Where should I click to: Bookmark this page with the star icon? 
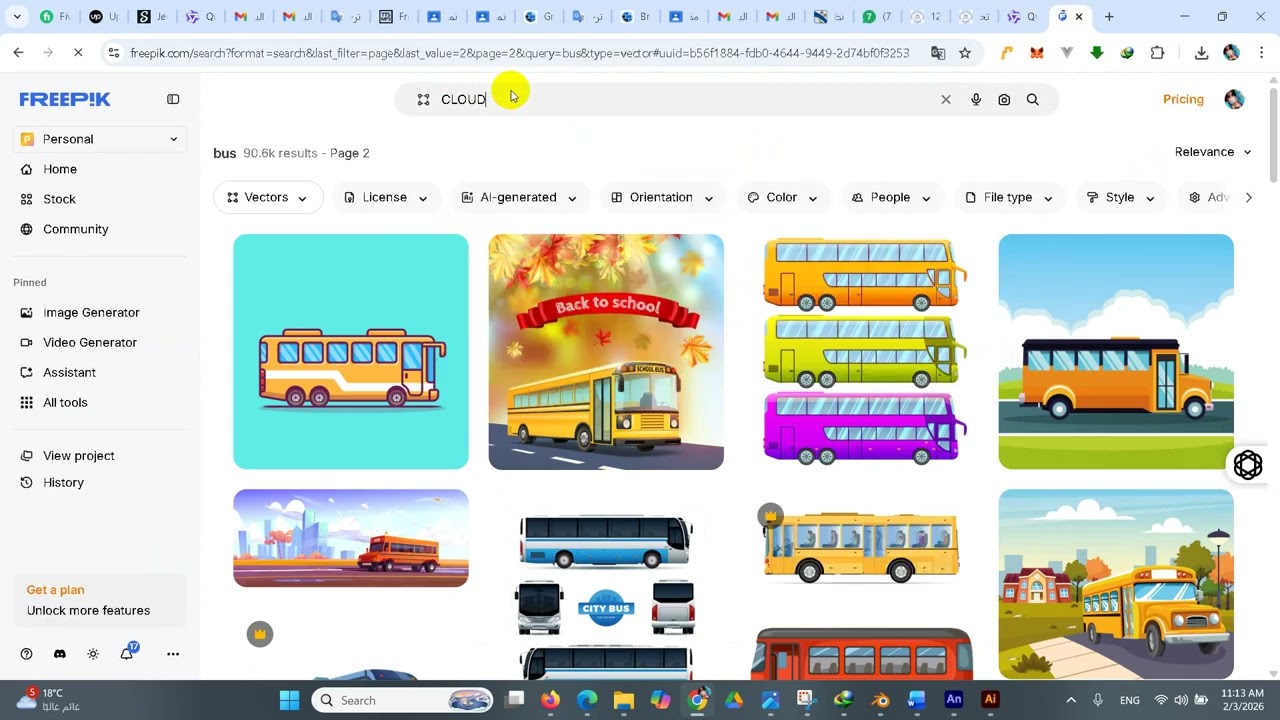[x=965, y=53]
